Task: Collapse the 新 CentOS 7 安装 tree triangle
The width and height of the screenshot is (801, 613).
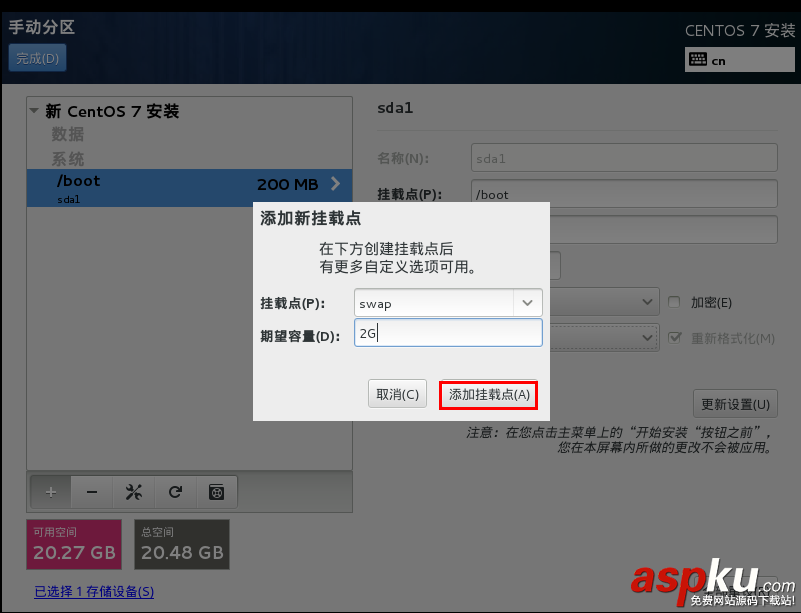Action: pos(34,110)
